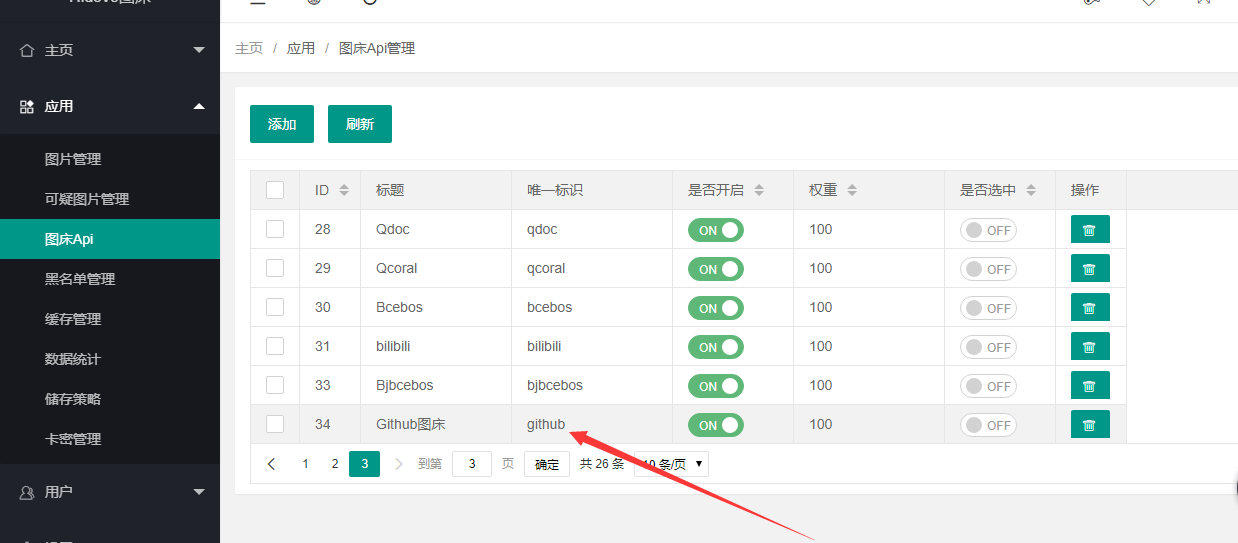Check the checkbox for row ID 30
The image size is (1238, 543).
[x=275, y=307]
